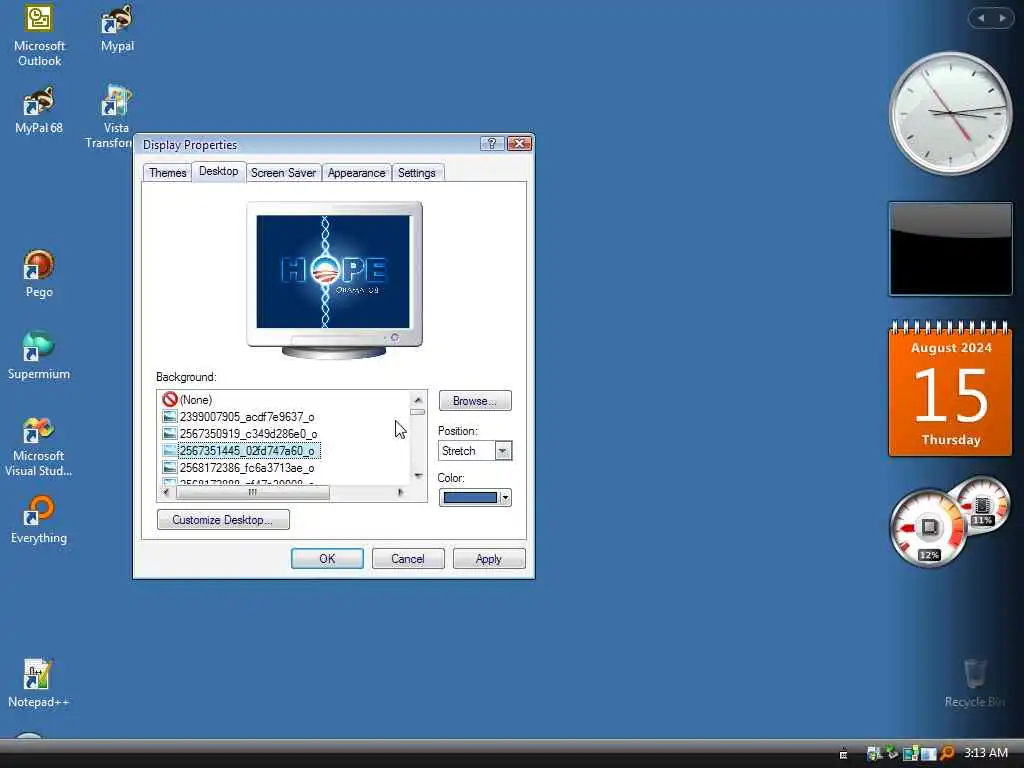
Task: Click the Help question mark title button
Action: coord(492,144)
